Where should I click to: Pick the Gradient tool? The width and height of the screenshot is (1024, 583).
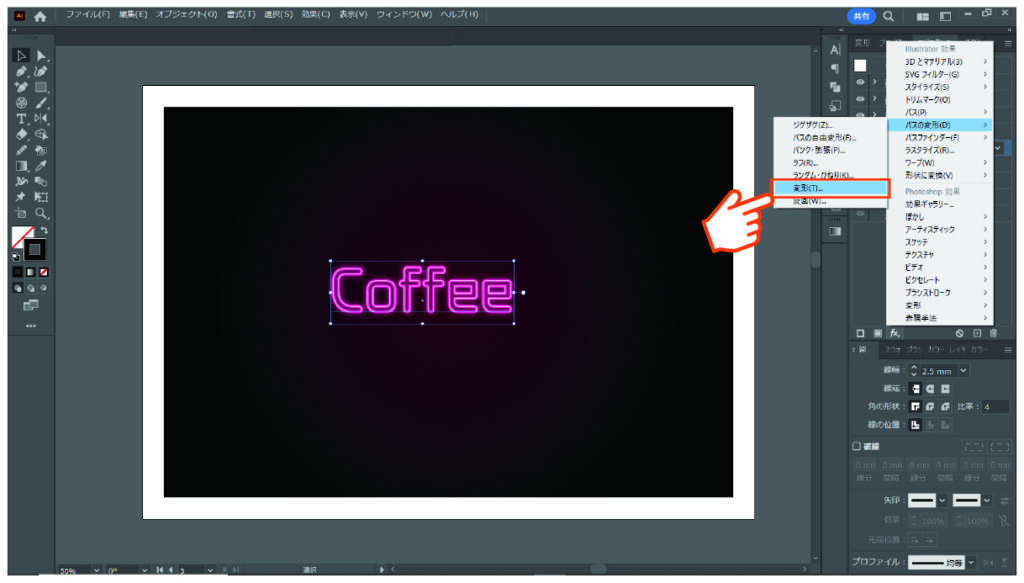(x=21, y=166)
